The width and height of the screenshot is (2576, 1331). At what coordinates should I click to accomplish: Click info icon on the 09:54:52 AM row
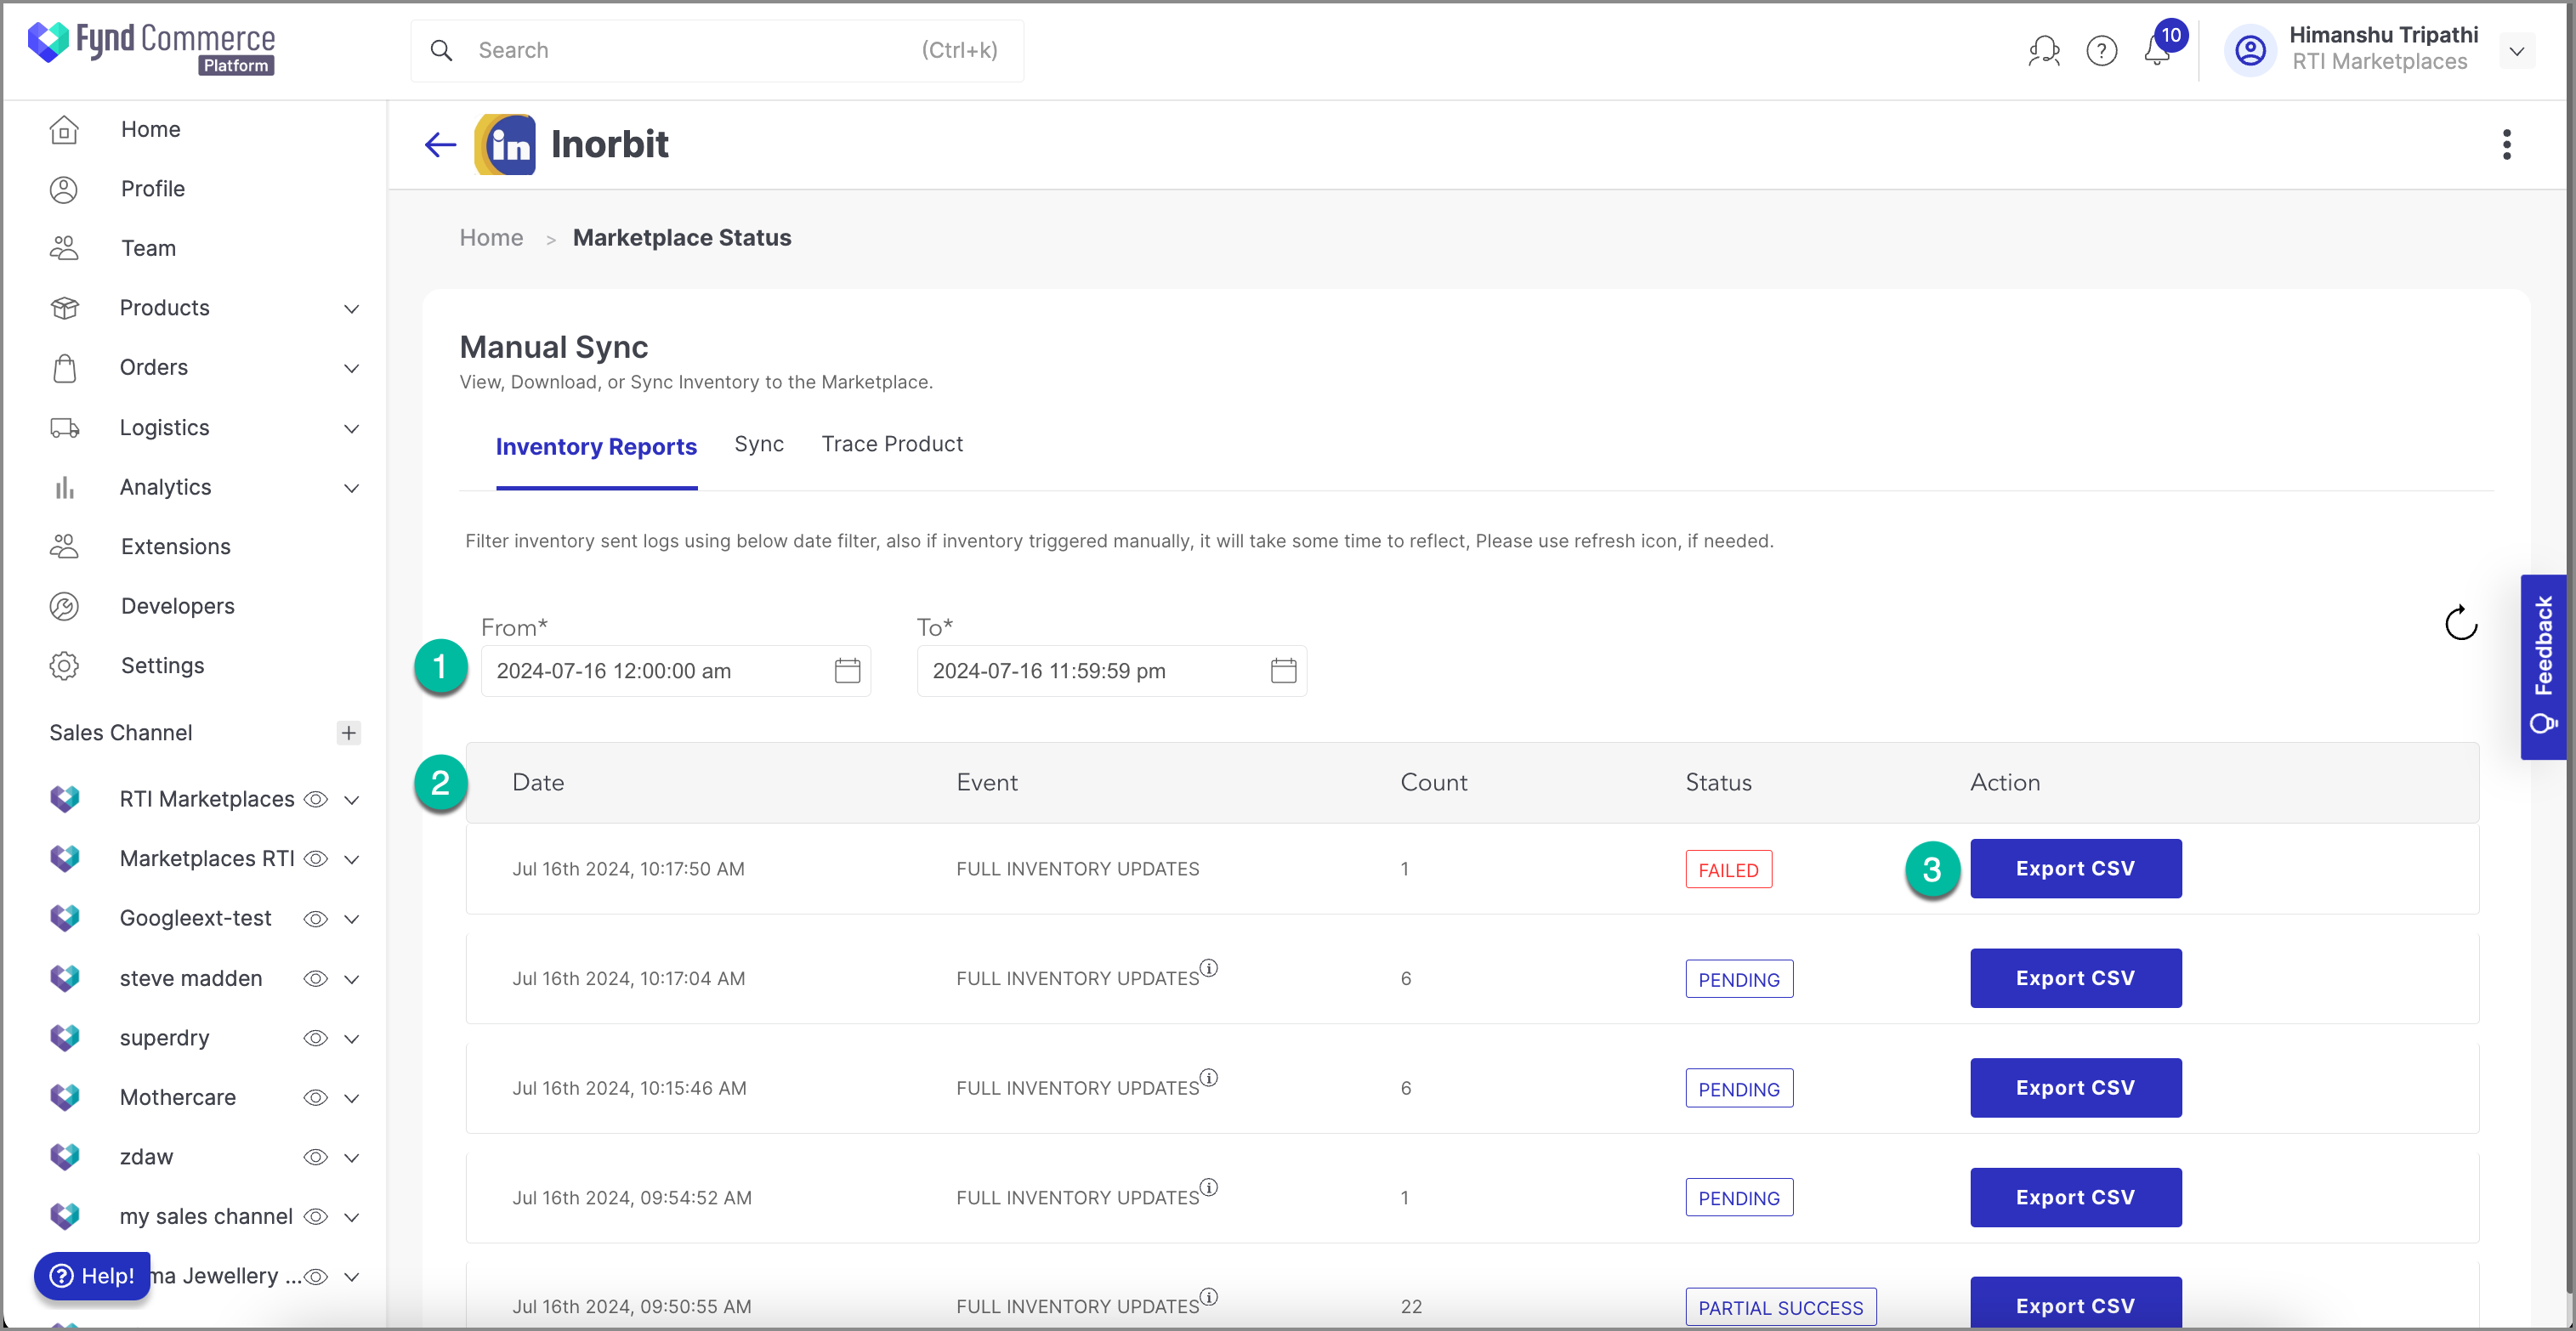1209,1187
